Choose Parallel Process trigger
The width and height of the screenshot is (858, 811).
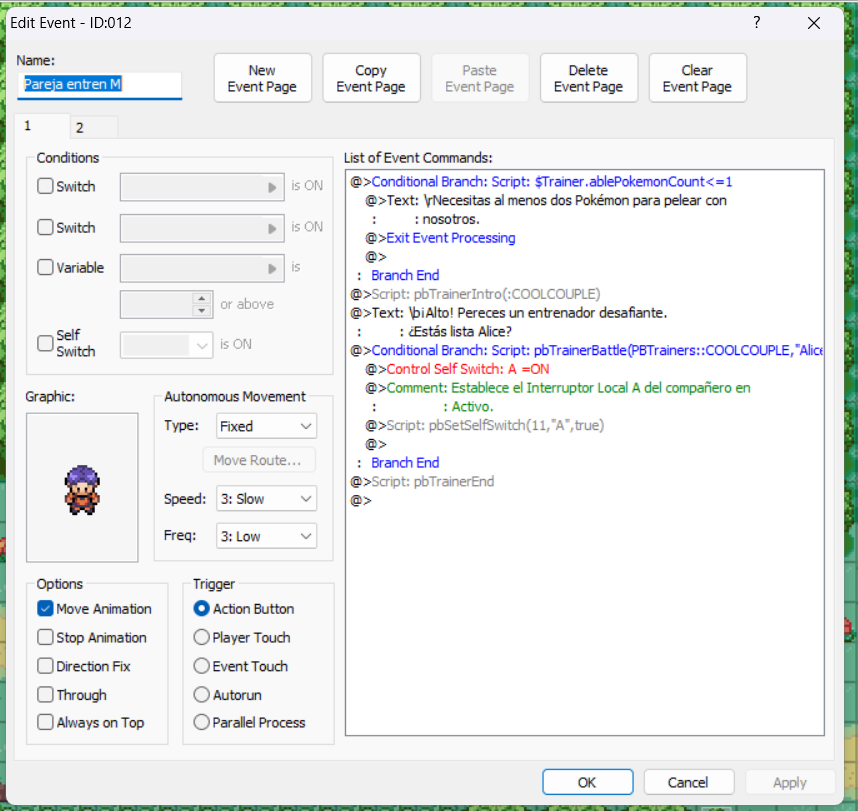(x=202, y=723)
